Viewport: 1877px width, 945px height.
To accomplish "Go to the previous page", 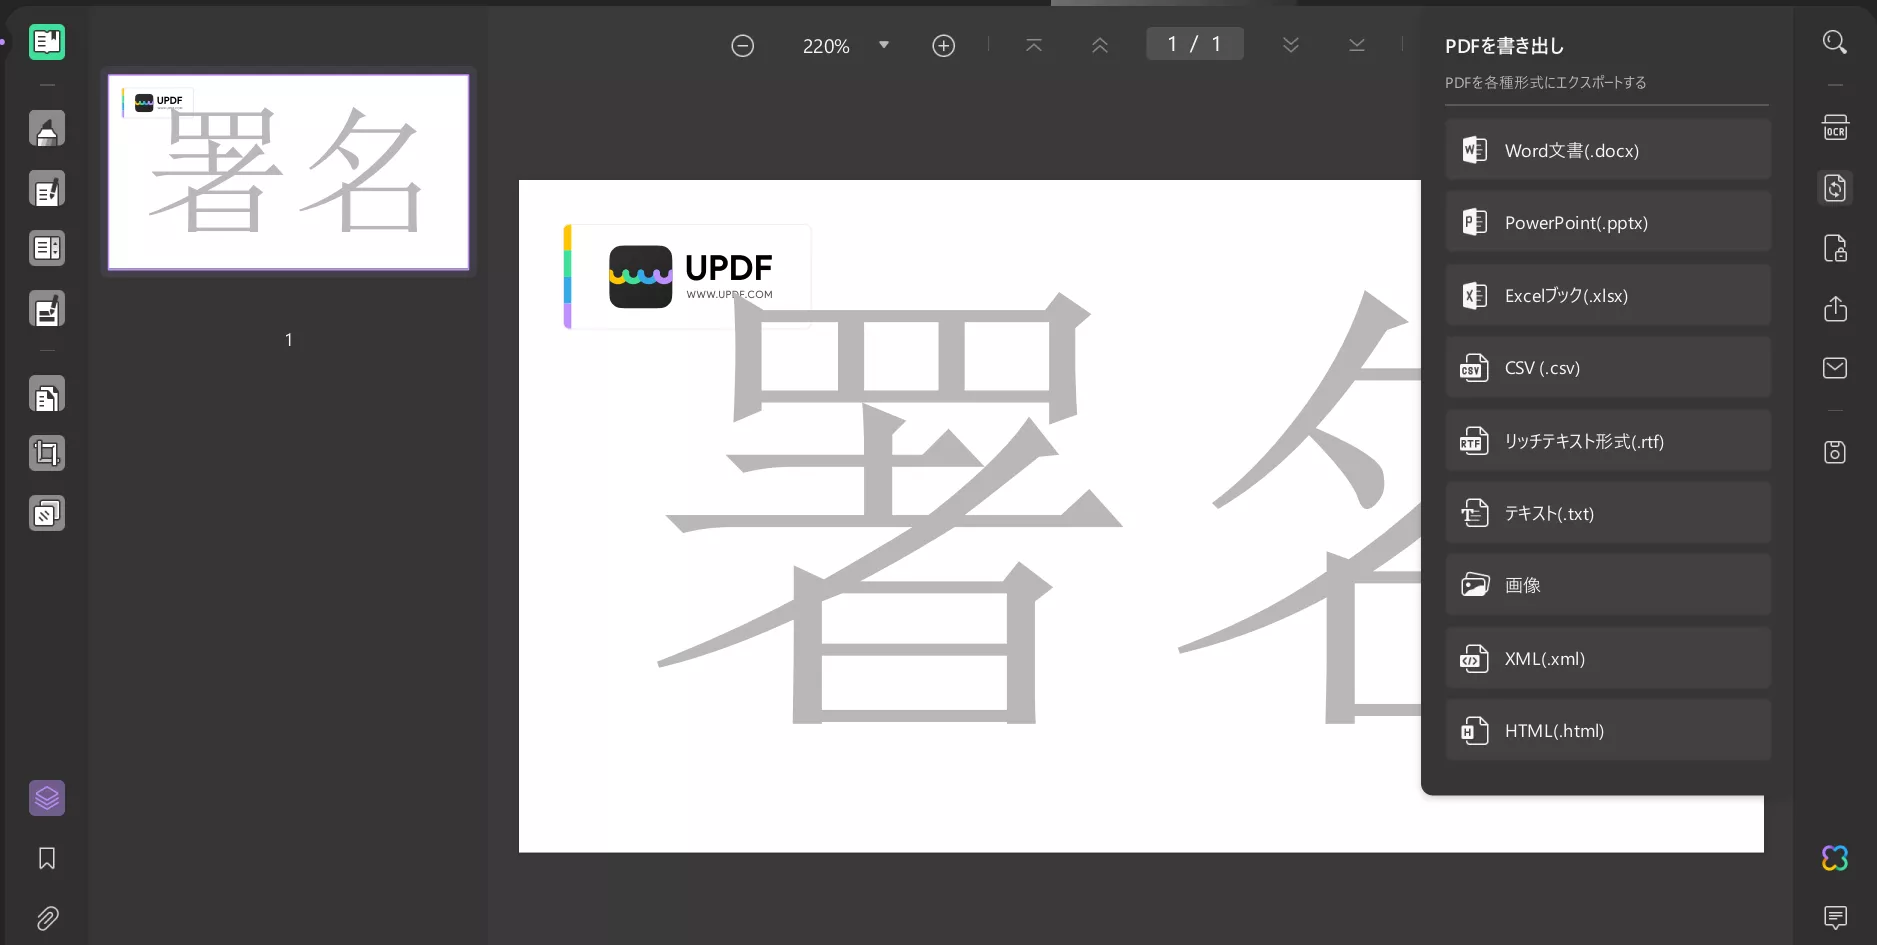I will coord(1100,45).
